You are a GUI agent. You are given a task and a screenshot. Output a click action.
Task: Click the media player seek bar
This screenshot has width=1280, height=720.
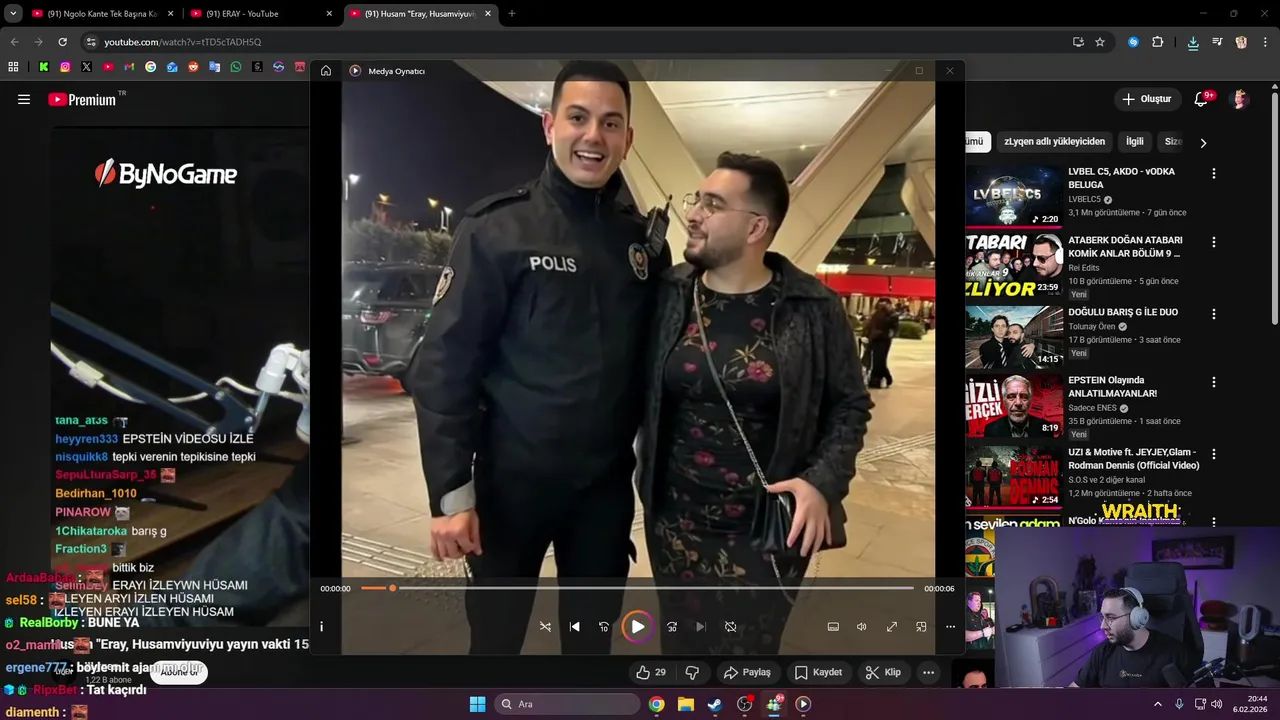click(x=637, y=588)
